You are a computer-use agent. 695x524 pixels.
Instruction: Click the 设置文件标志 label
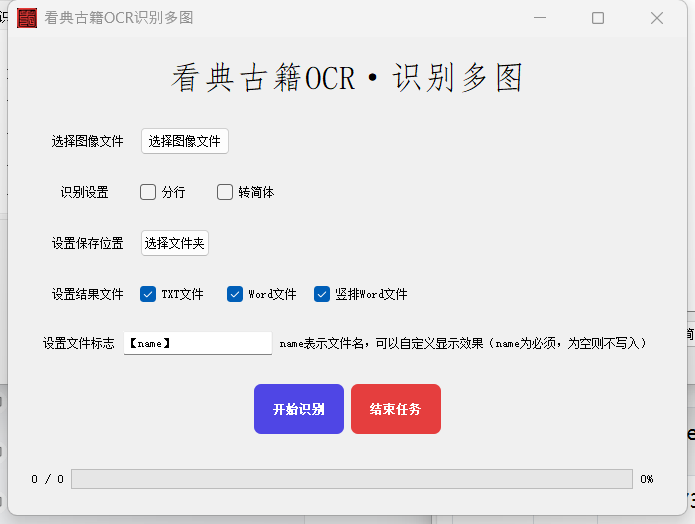click(78, 343)
